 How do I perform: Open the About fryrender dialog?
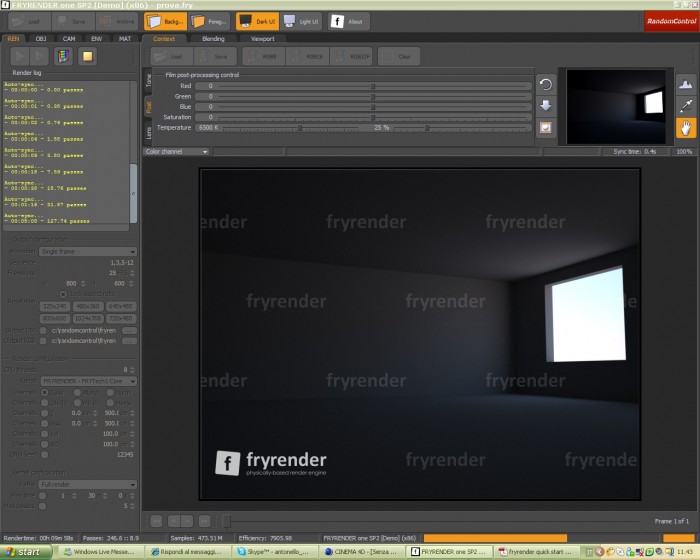tap(349, 21)
